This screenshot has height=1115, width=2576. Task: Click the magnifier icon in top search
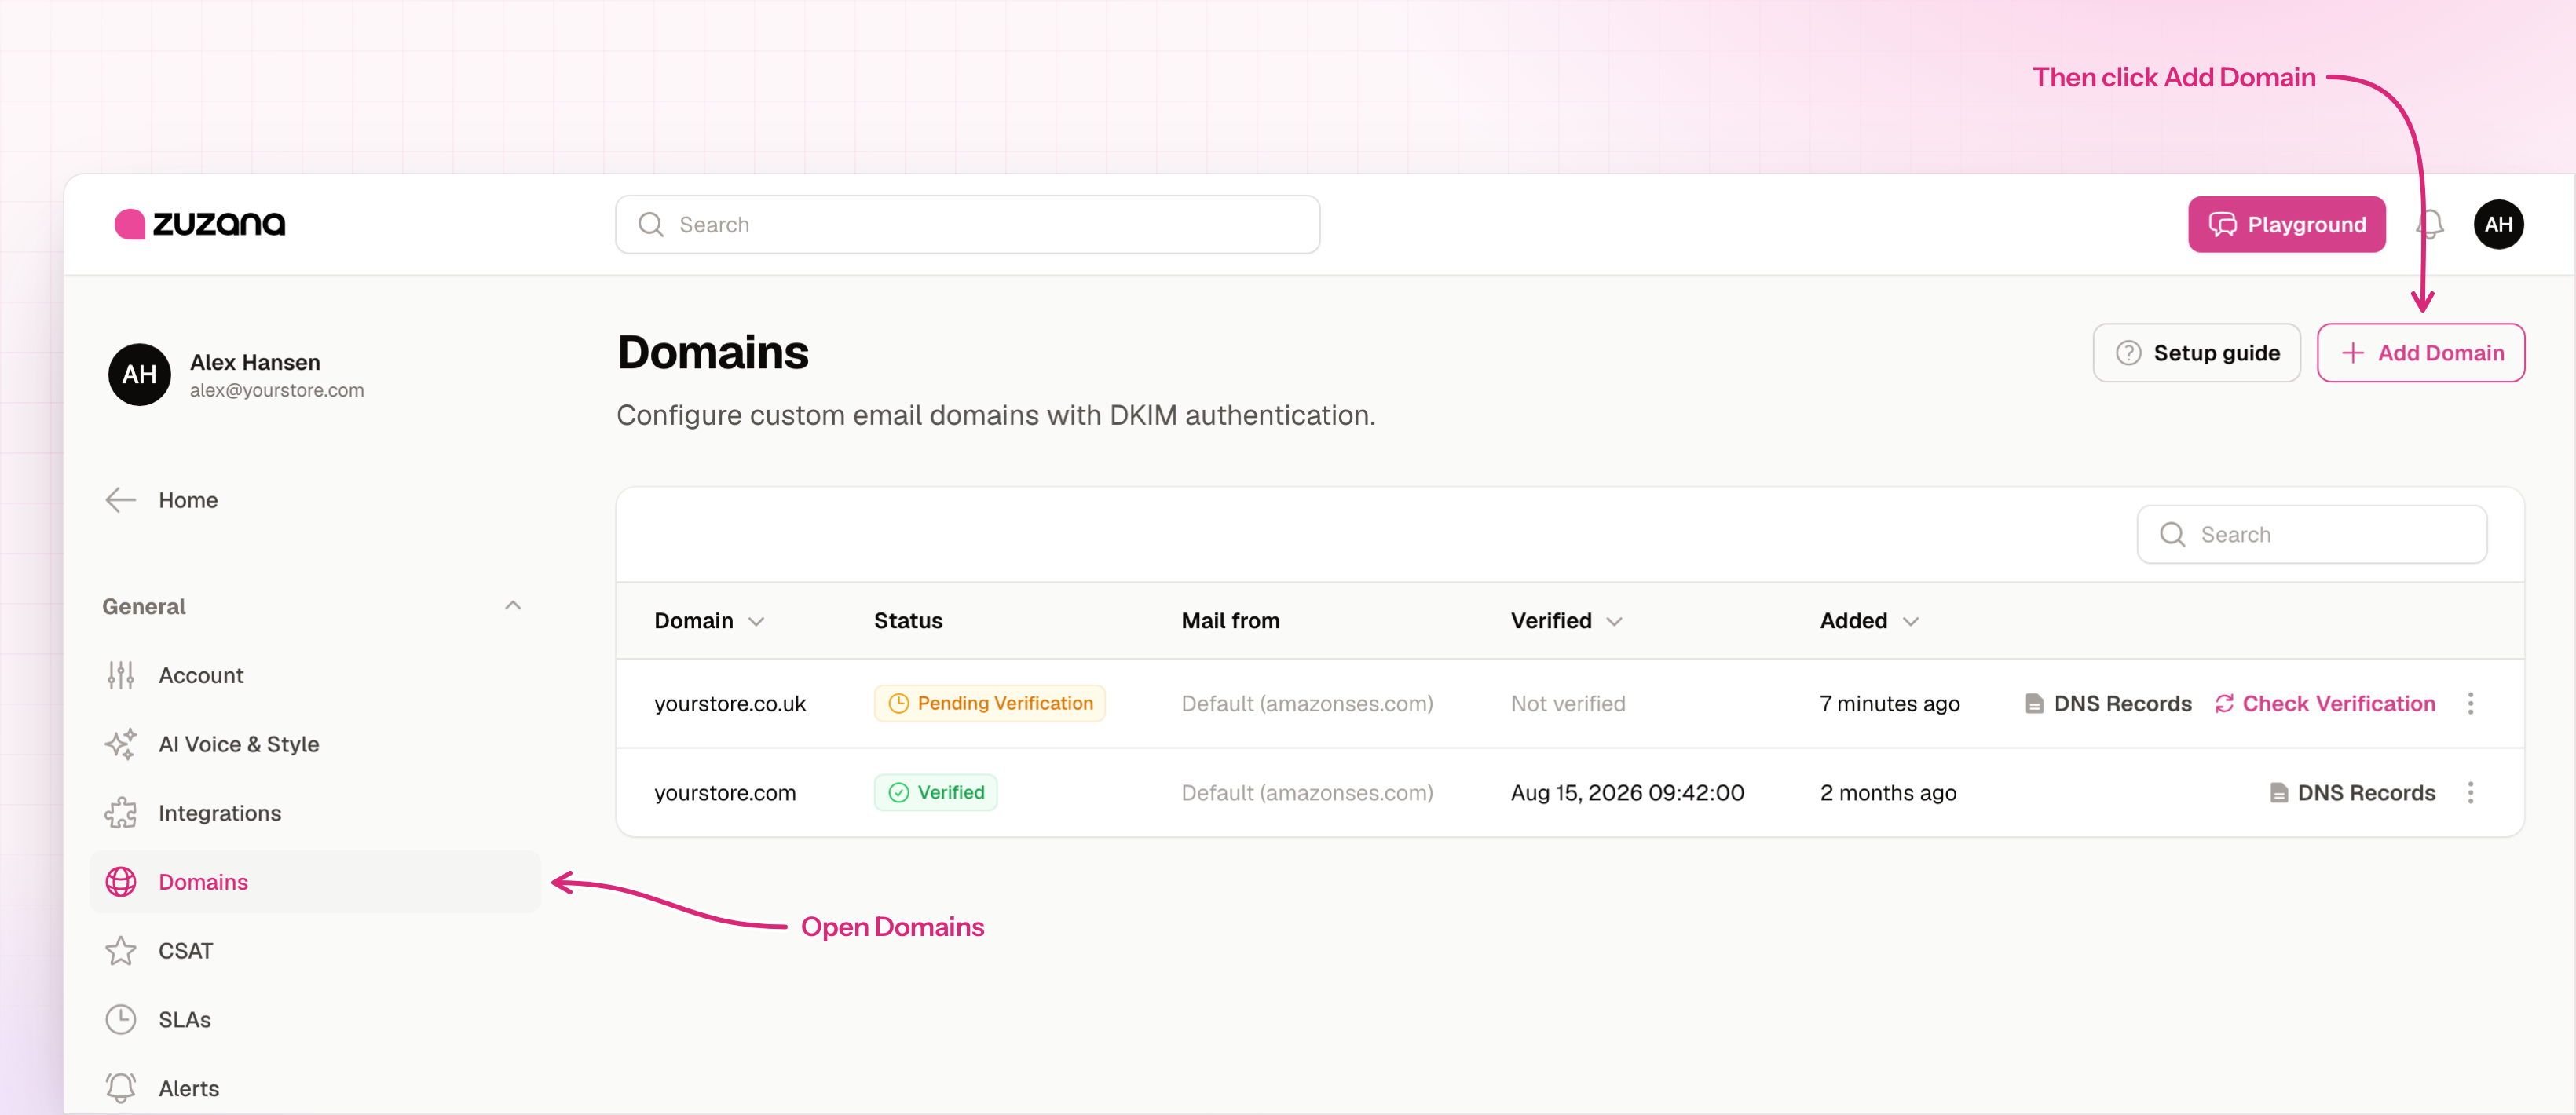[651, 224]
